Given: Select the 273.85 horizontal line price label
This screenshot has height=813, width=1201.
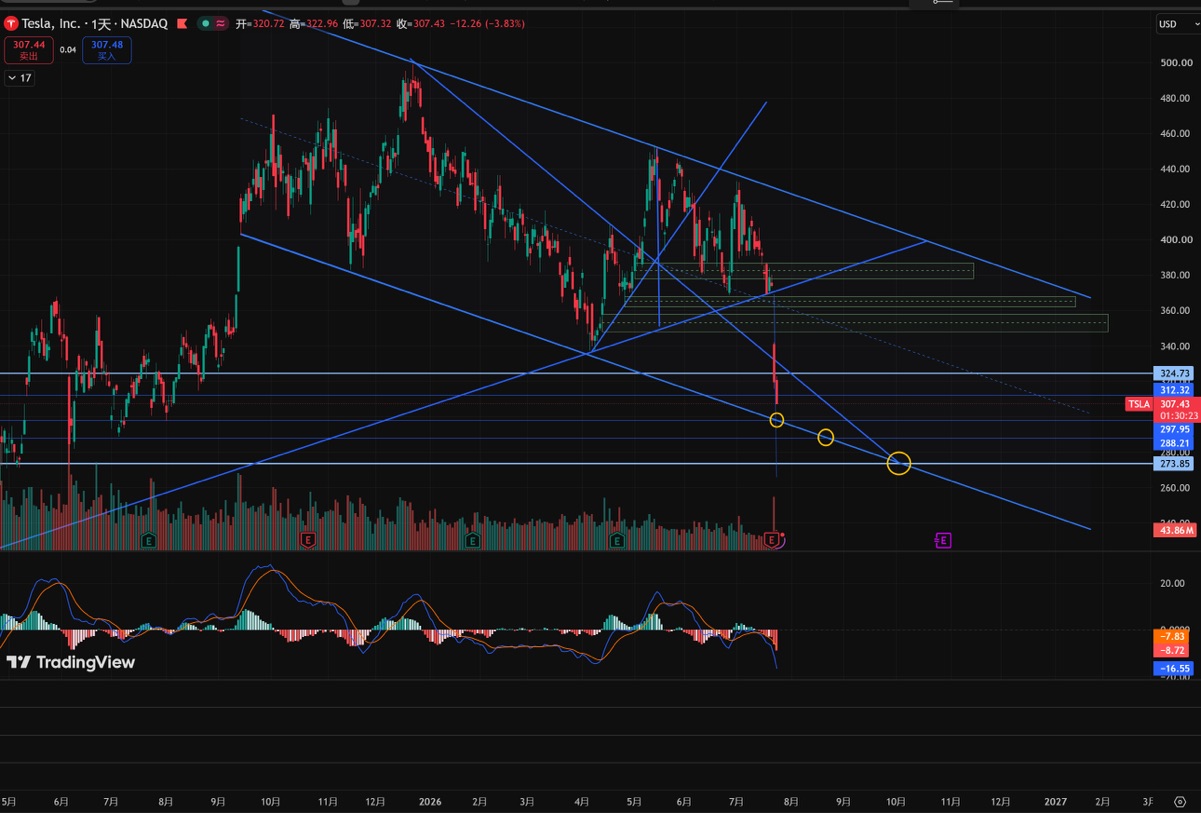Looking at the screenshot, I should pyautogui.click(x=1173, y=464).
